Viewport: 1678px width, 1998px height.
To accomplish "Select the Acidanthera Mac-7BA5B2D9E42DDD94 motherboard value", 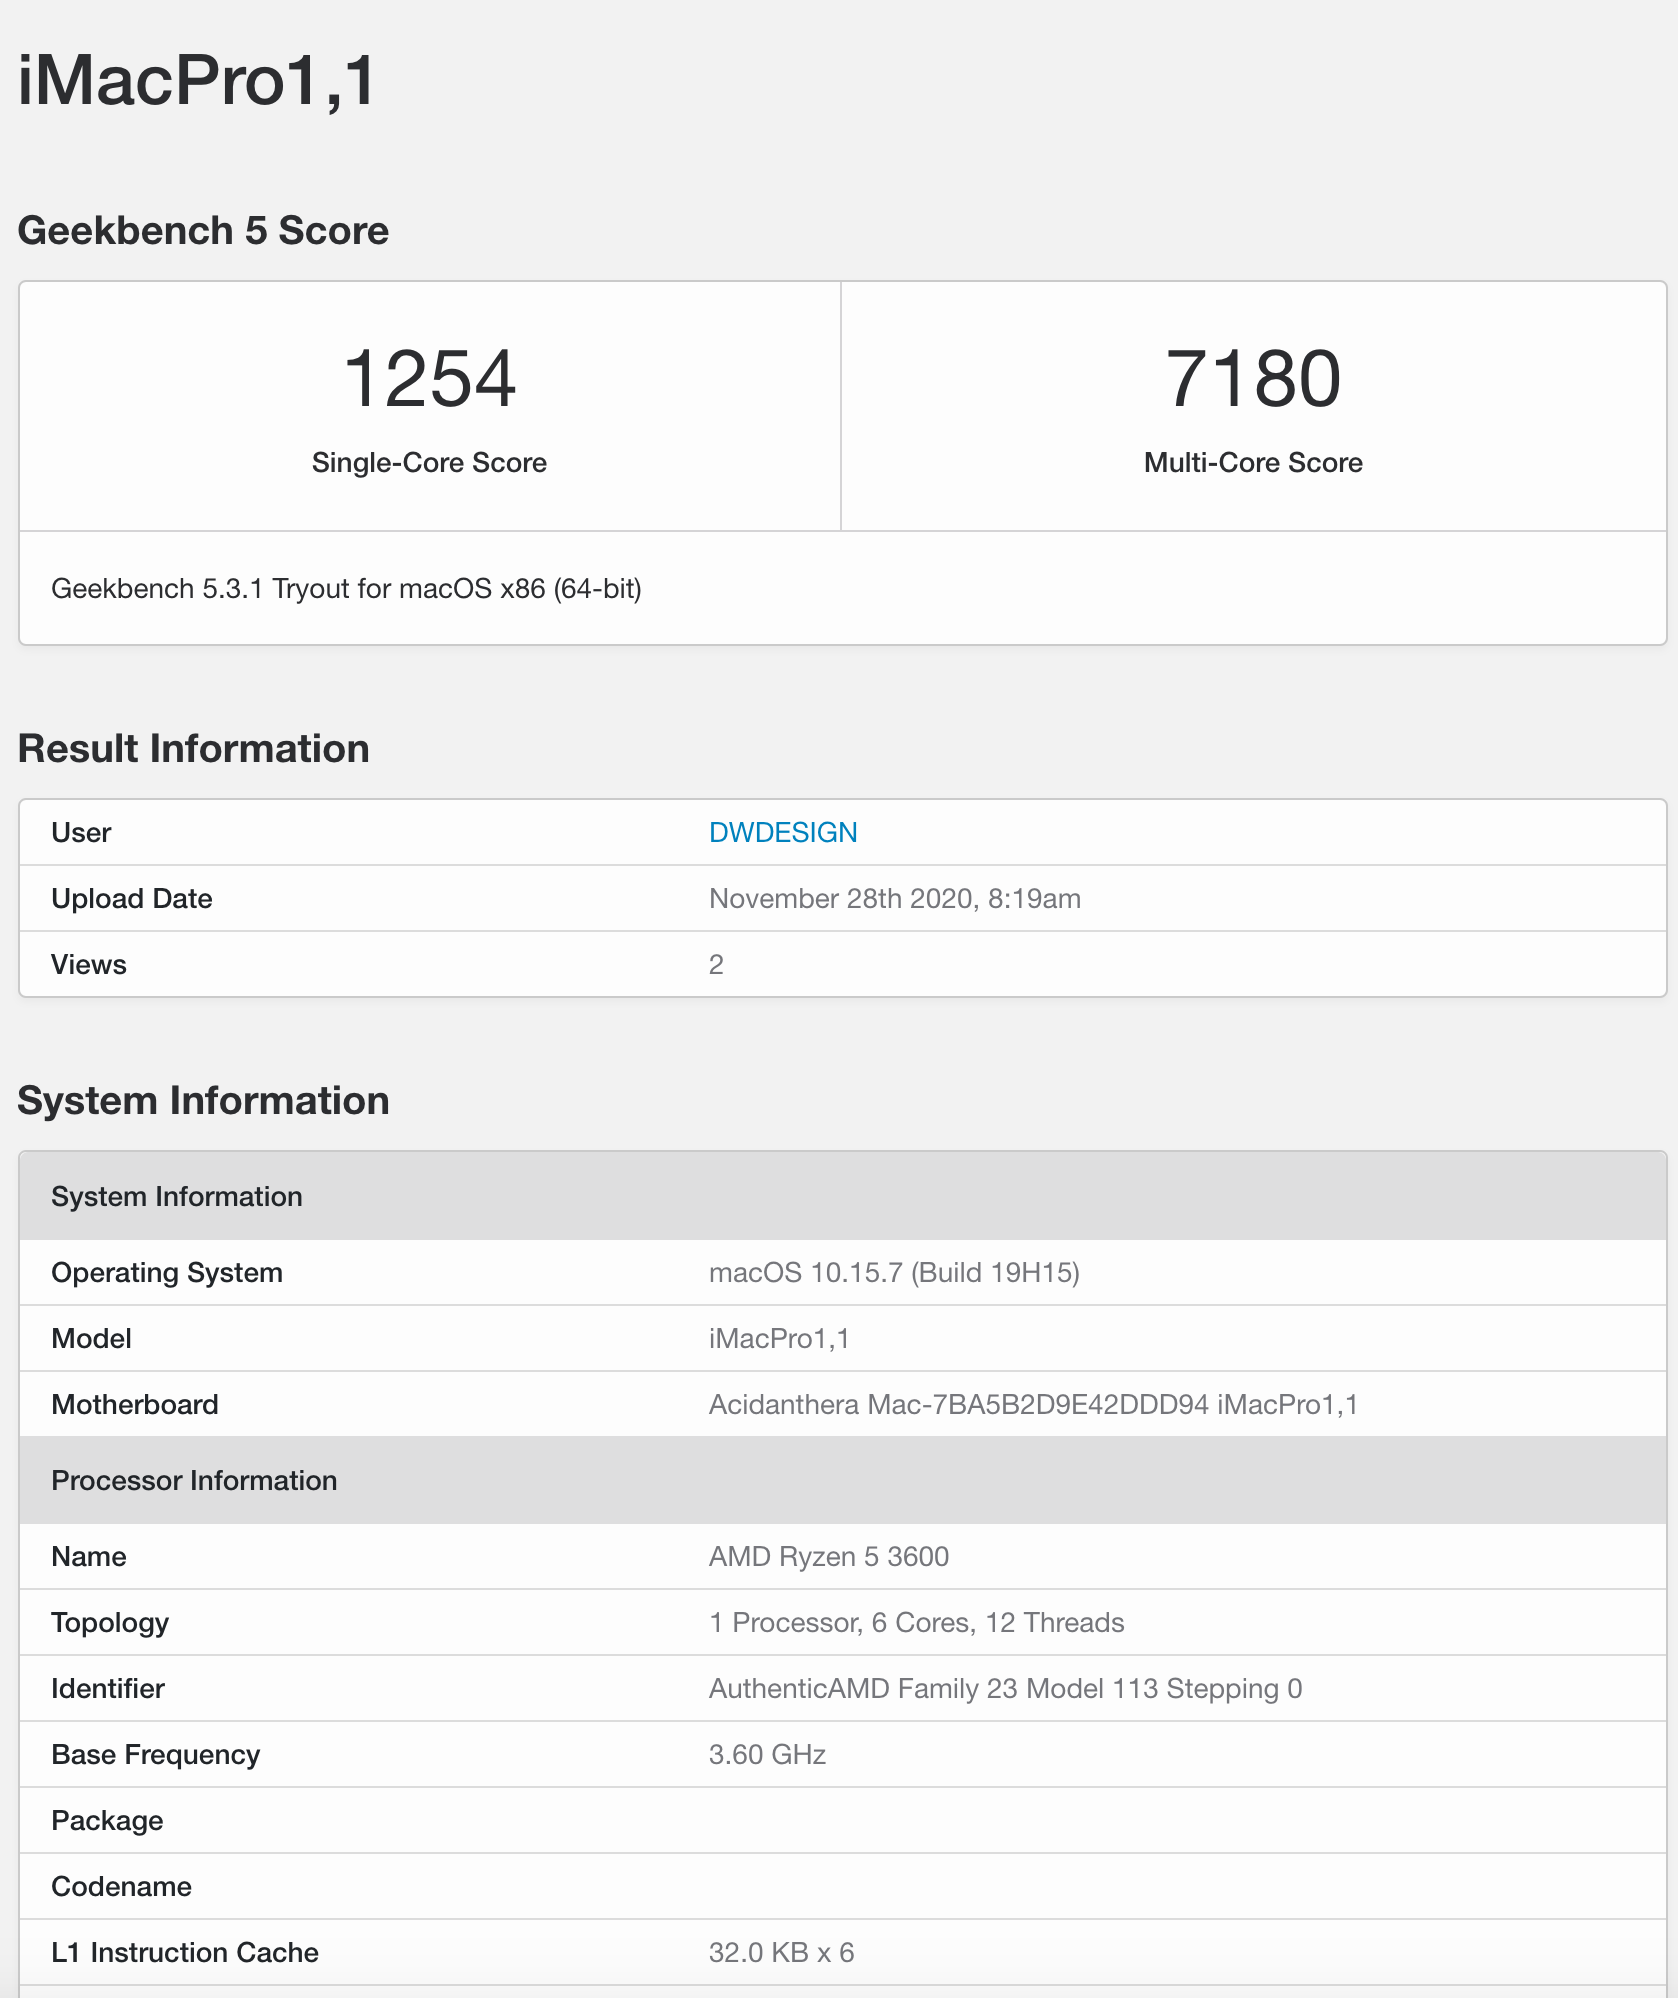I will (x=1033, y=1404).
